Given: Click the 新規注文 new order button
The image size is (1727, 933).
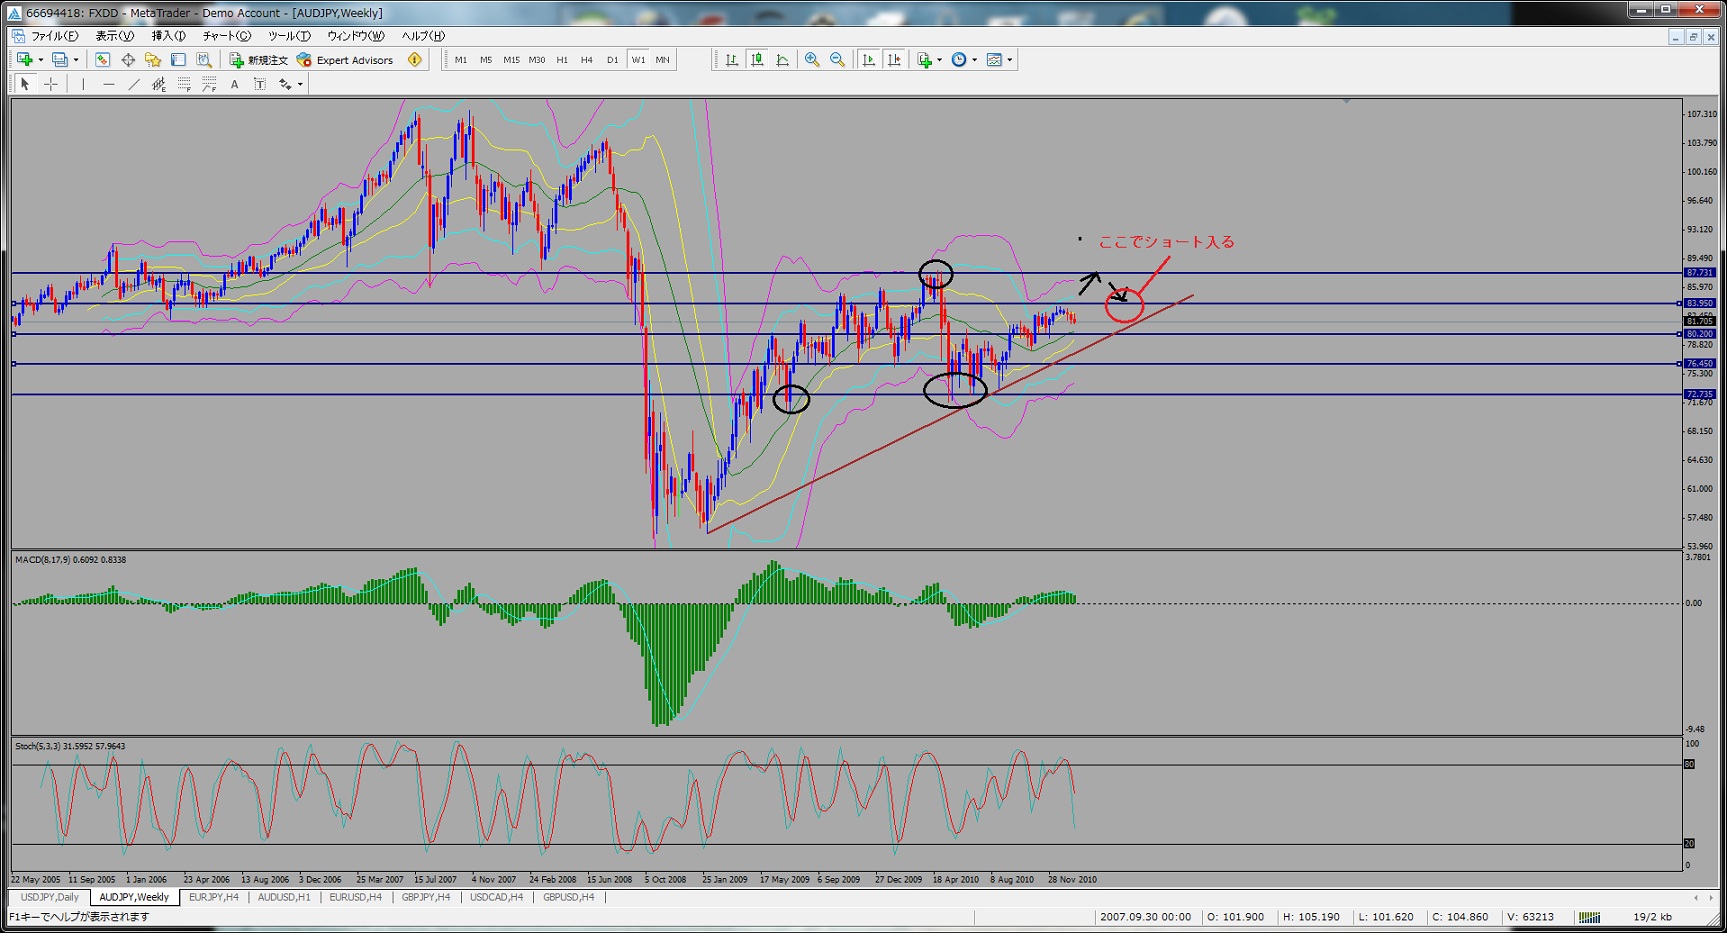Looking at the screenshot, I should pyautogui.click(x=259, y=60).
